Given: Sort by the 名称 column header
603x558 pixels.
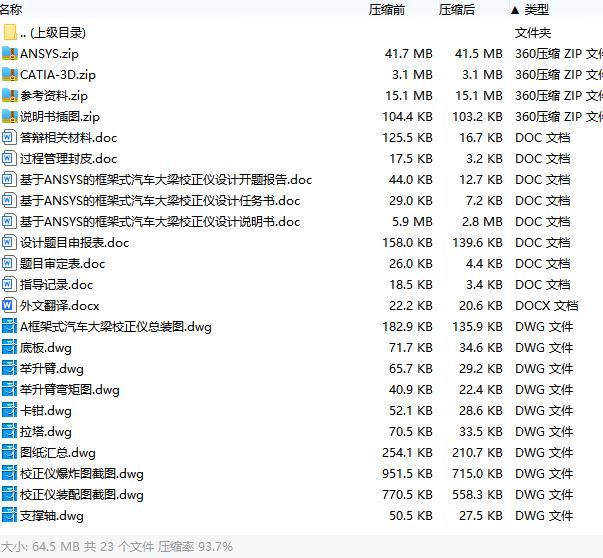Looking at the screenshot, I should pos(11,10).
